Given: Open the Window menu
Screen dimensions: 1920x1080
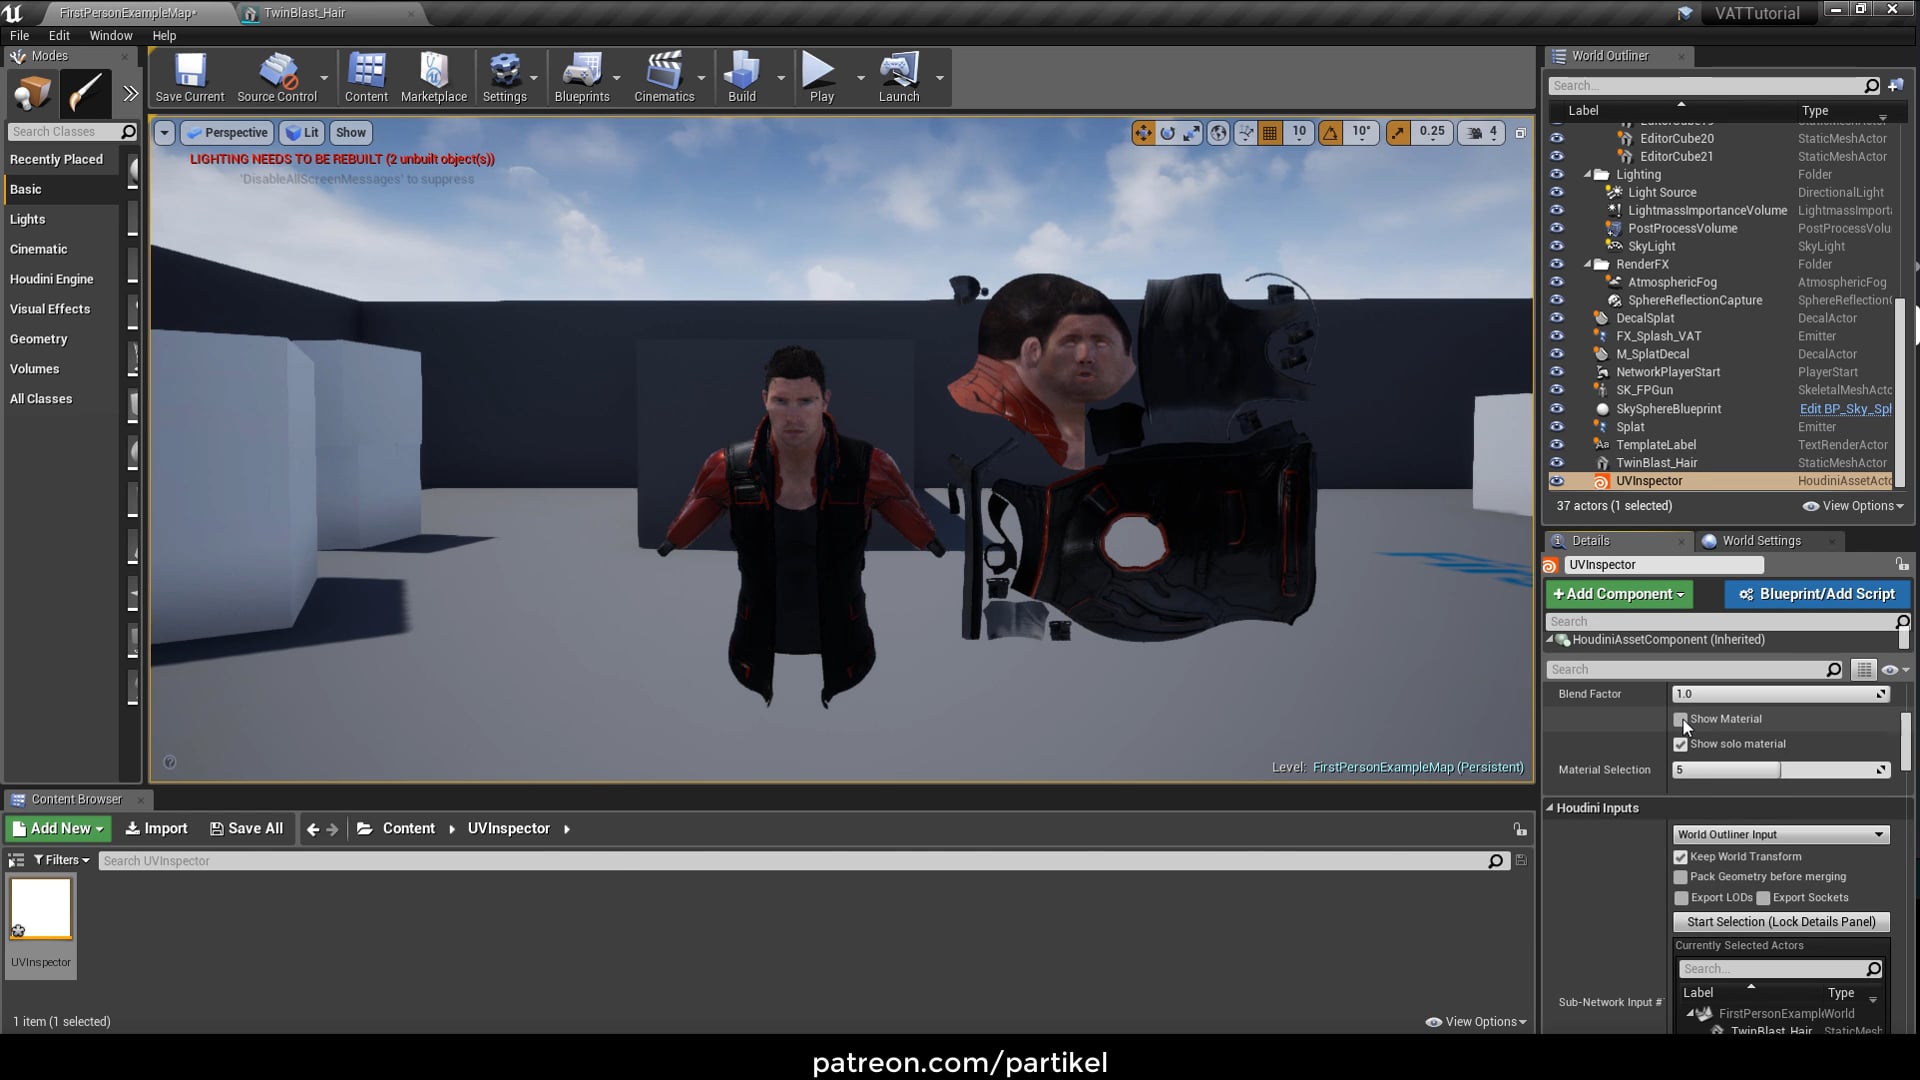Looking at the screenshot, I should pos(110,35).
